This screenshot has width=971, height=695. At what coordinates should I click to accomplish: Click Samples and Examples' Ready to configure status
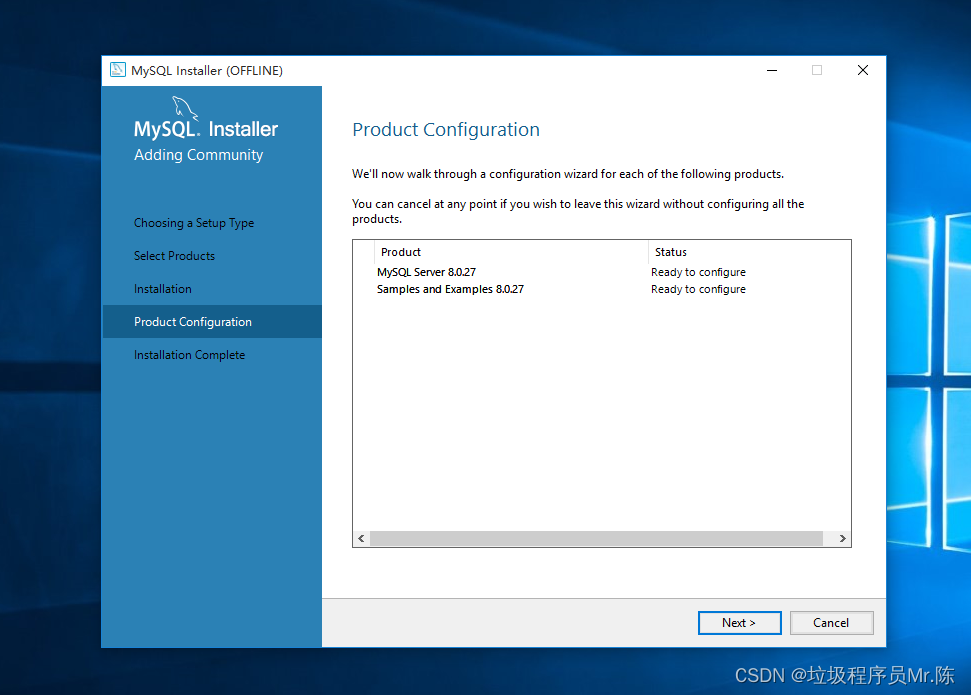[x=698, y=289]
